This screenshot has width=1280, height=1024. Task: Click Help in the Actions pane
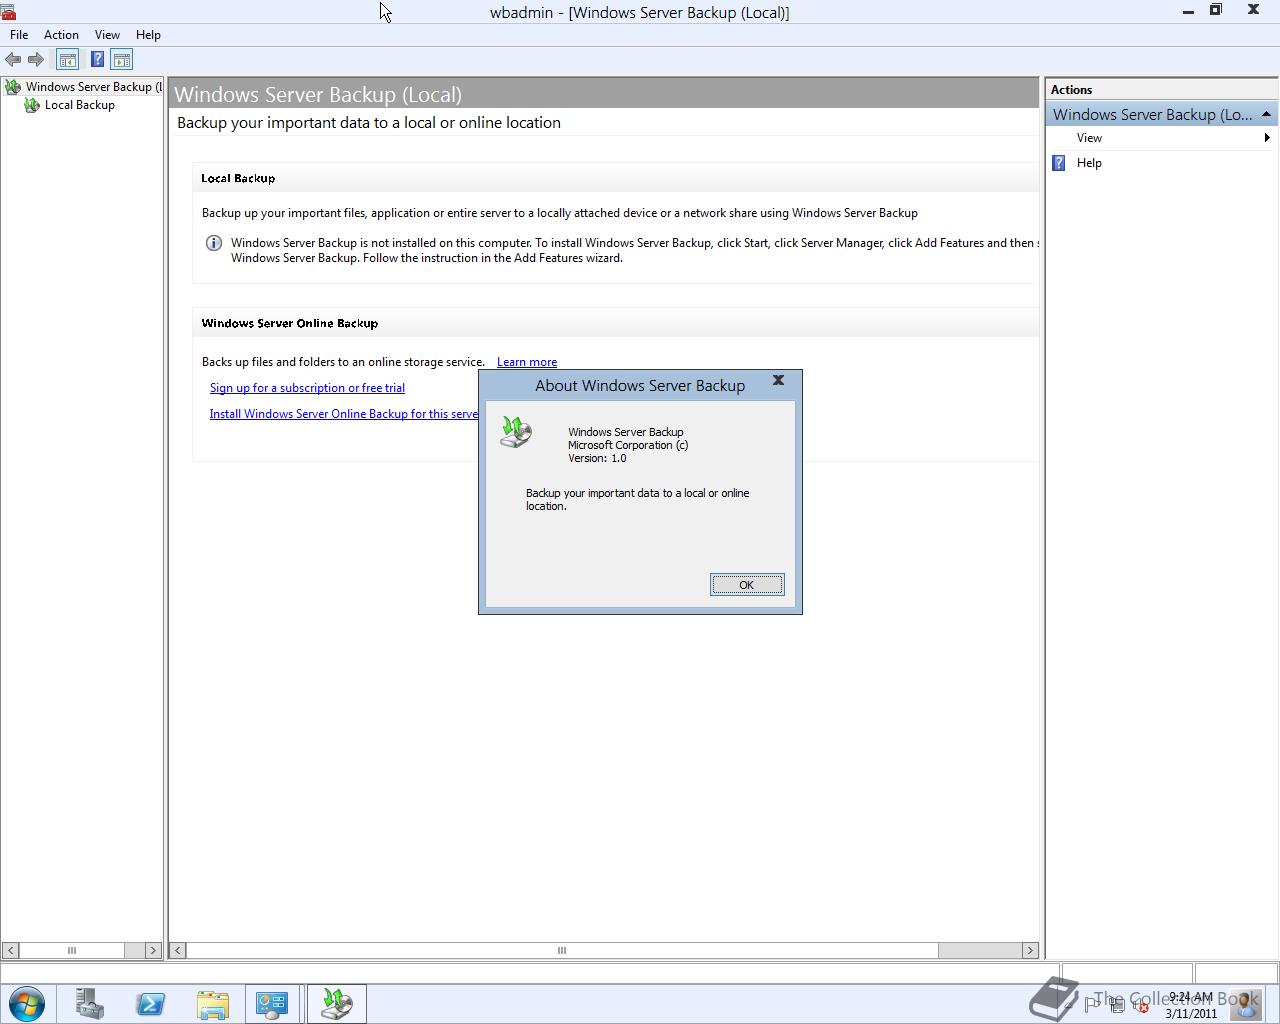pyautogui.click(x=1089, y=163)
